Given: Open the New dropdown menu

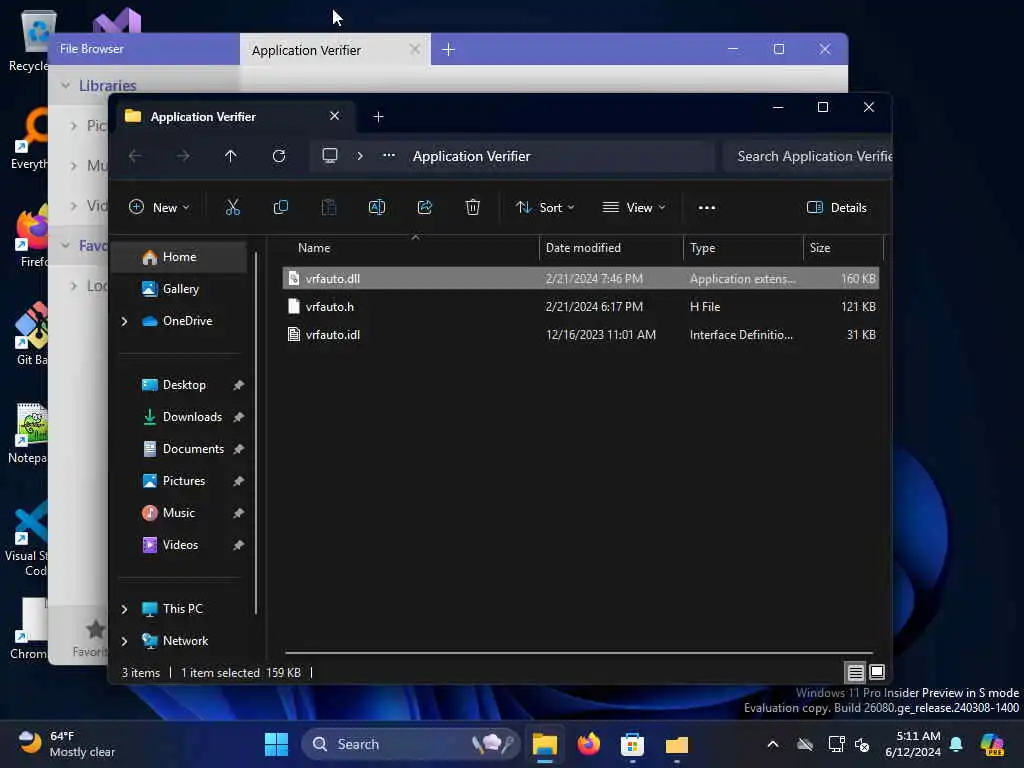Looking at the screenshot, I should tap(159, 208).
